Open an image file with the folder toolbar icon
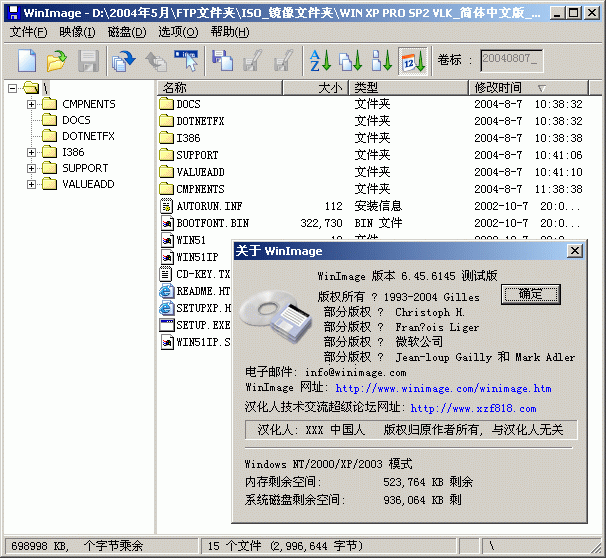 click(56, 61)
